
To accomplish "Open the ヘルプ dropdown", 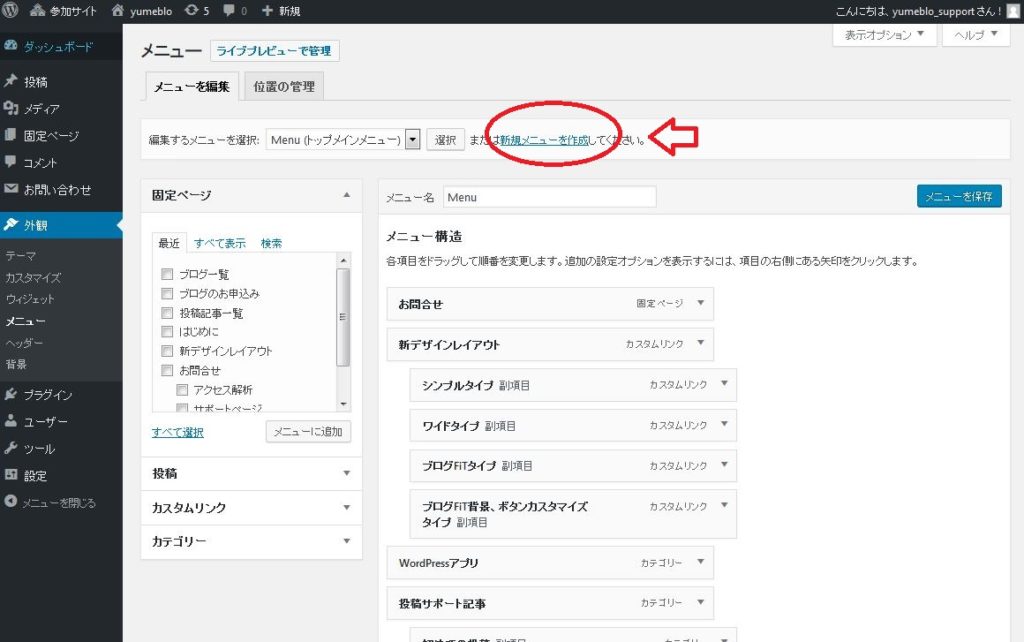I will click(x=976, y=35).
